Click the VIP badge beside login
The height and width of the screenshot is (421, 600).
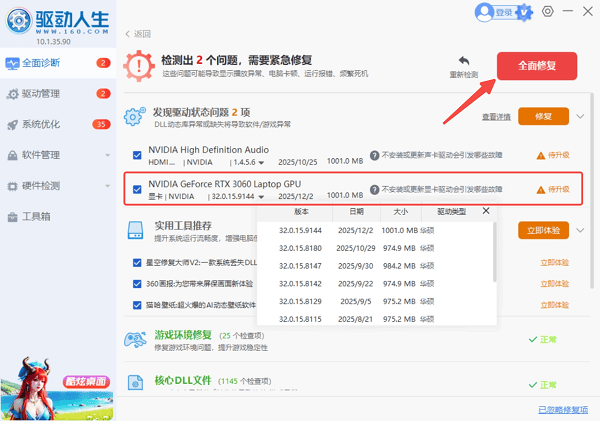(524, 13)
